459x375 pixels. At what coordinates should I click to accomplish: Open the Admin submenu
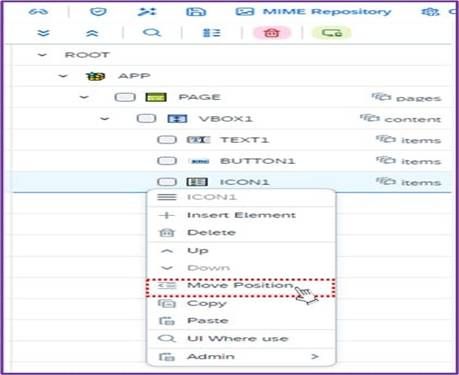pos(241,357)
